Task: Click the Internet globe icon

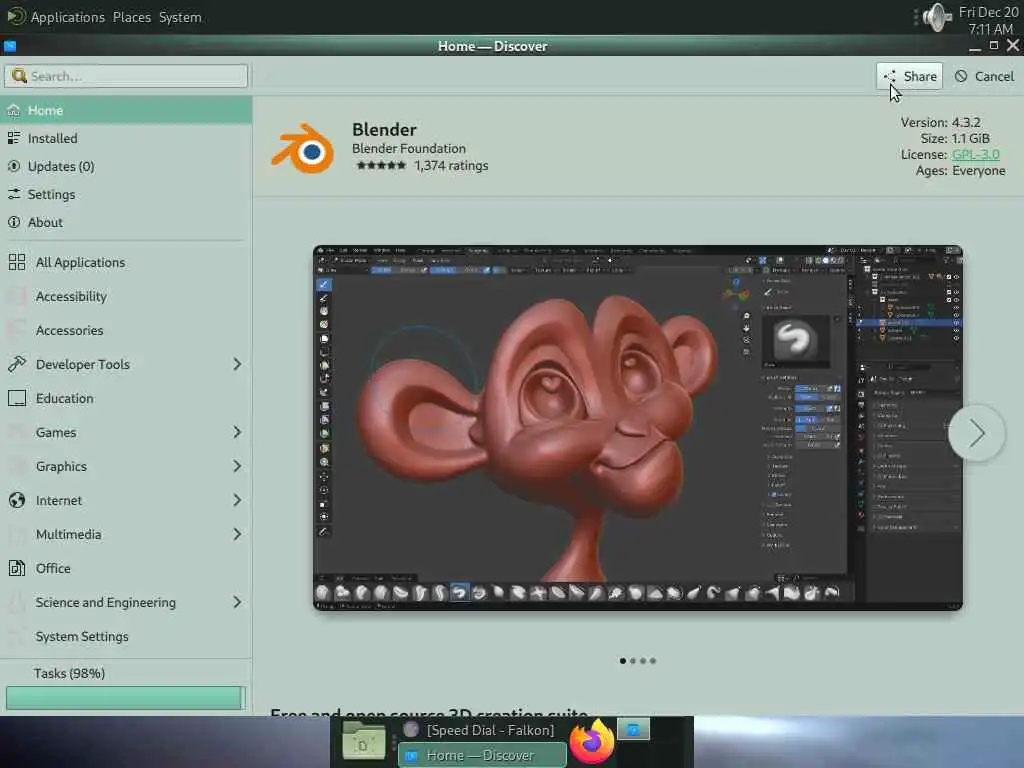Action: pos(17,500)
